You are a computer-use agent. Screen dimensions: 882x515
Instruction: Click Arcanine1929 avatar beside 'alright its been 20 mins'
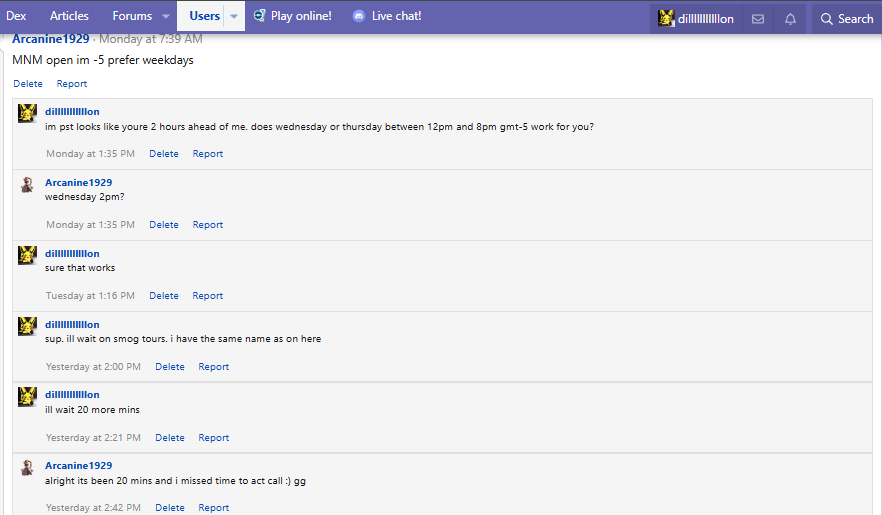[27, 468]
